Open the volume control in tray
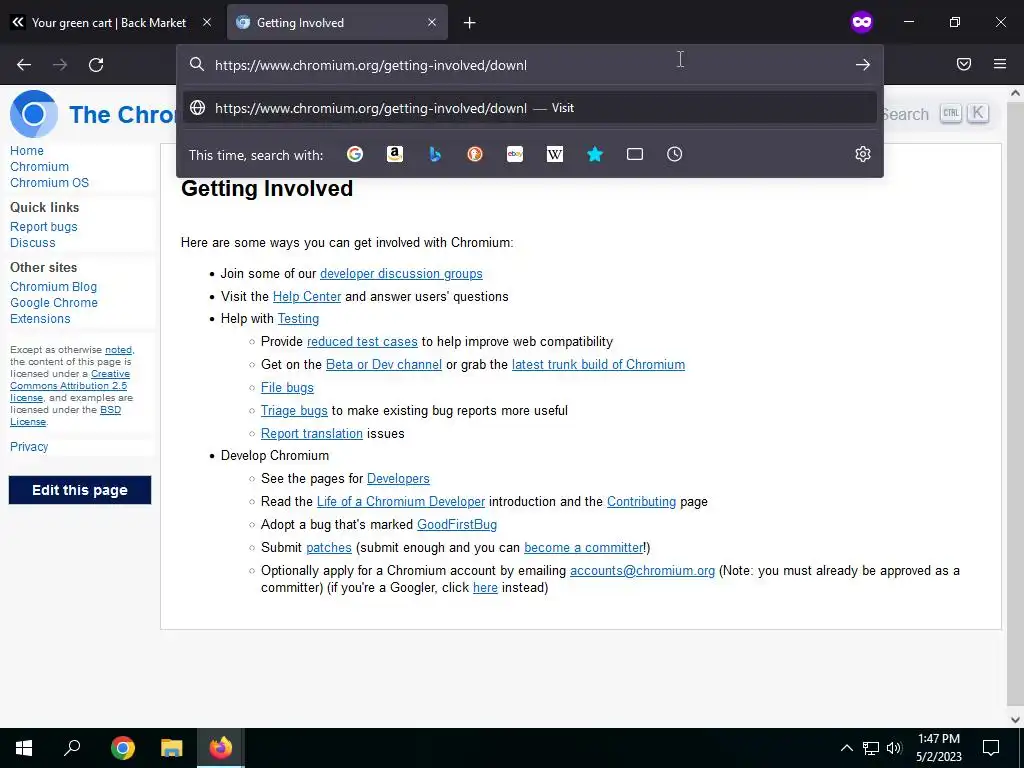Image resolution: width=1024 pixels, height=768 pixels. [895, 748]
